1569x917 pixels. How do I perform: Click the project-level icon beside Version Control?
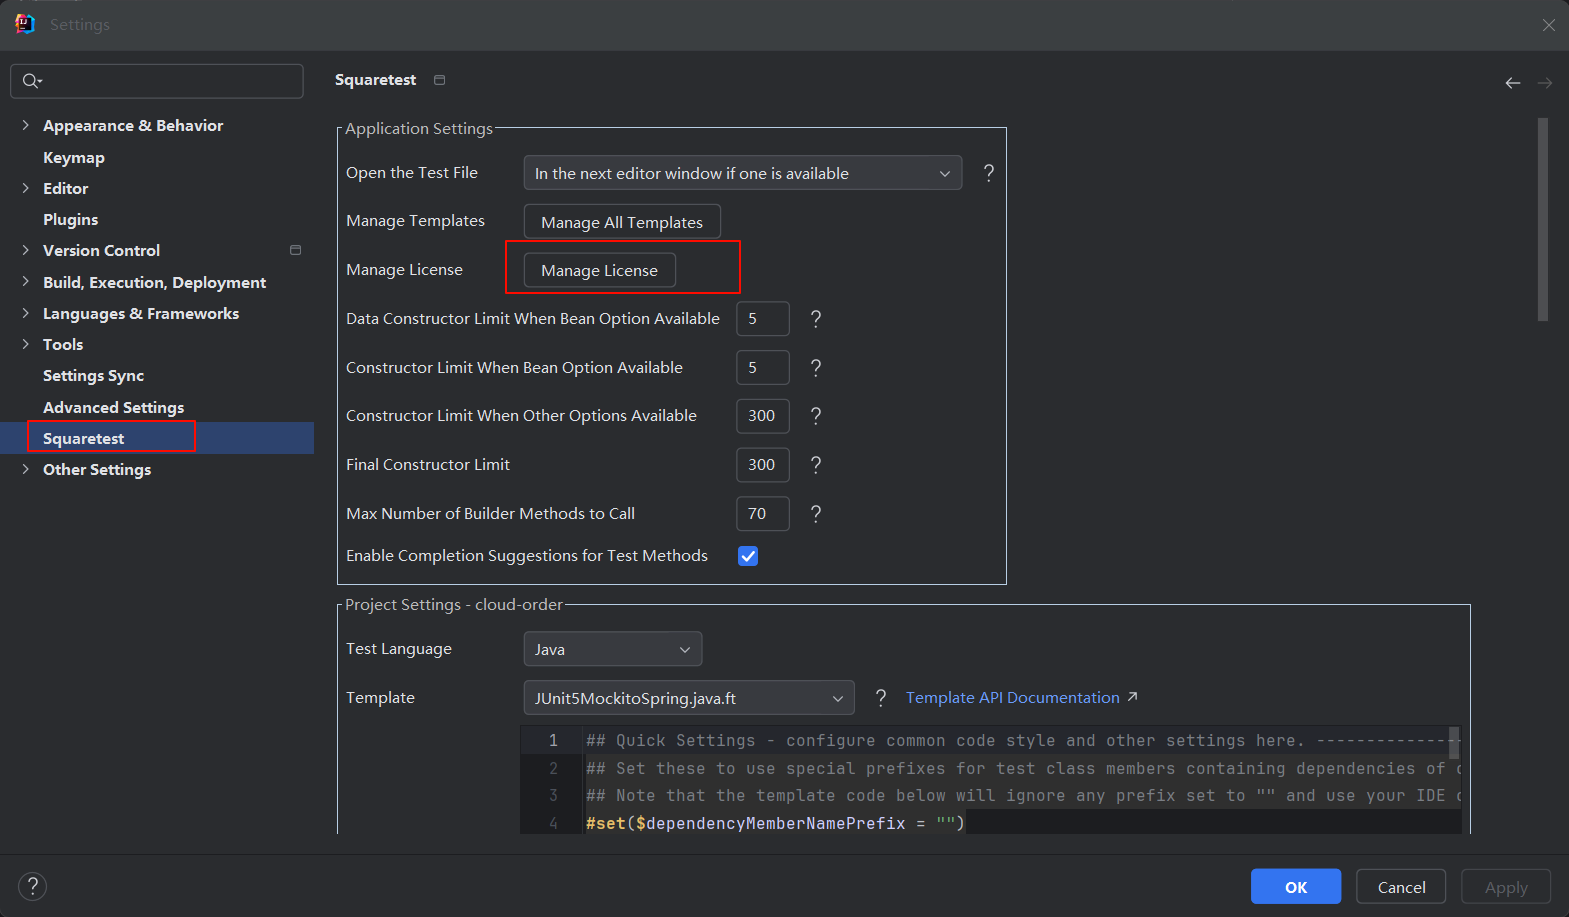295,250
